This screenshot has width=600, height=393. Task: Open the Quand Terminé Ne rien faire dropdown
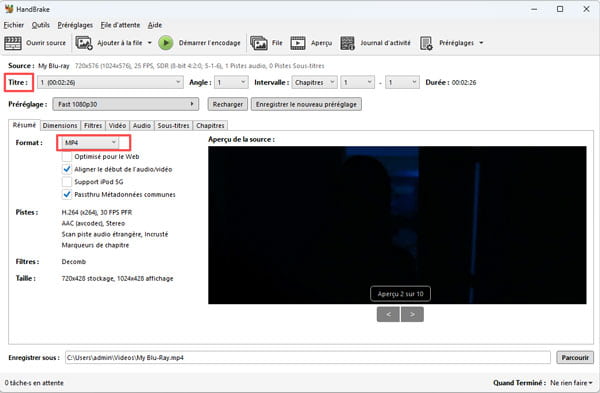pos(571,383)
